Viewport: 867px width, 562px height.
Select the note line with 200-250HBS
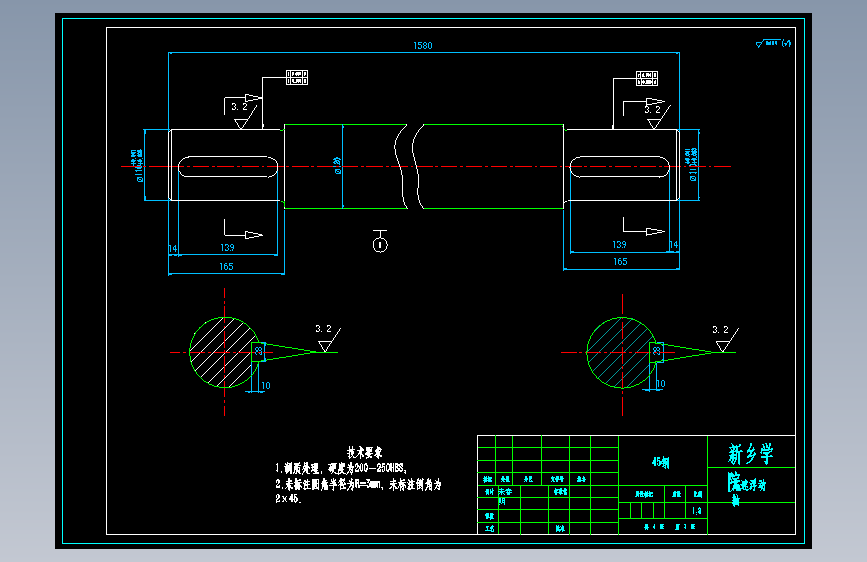[x=341, y=469]
